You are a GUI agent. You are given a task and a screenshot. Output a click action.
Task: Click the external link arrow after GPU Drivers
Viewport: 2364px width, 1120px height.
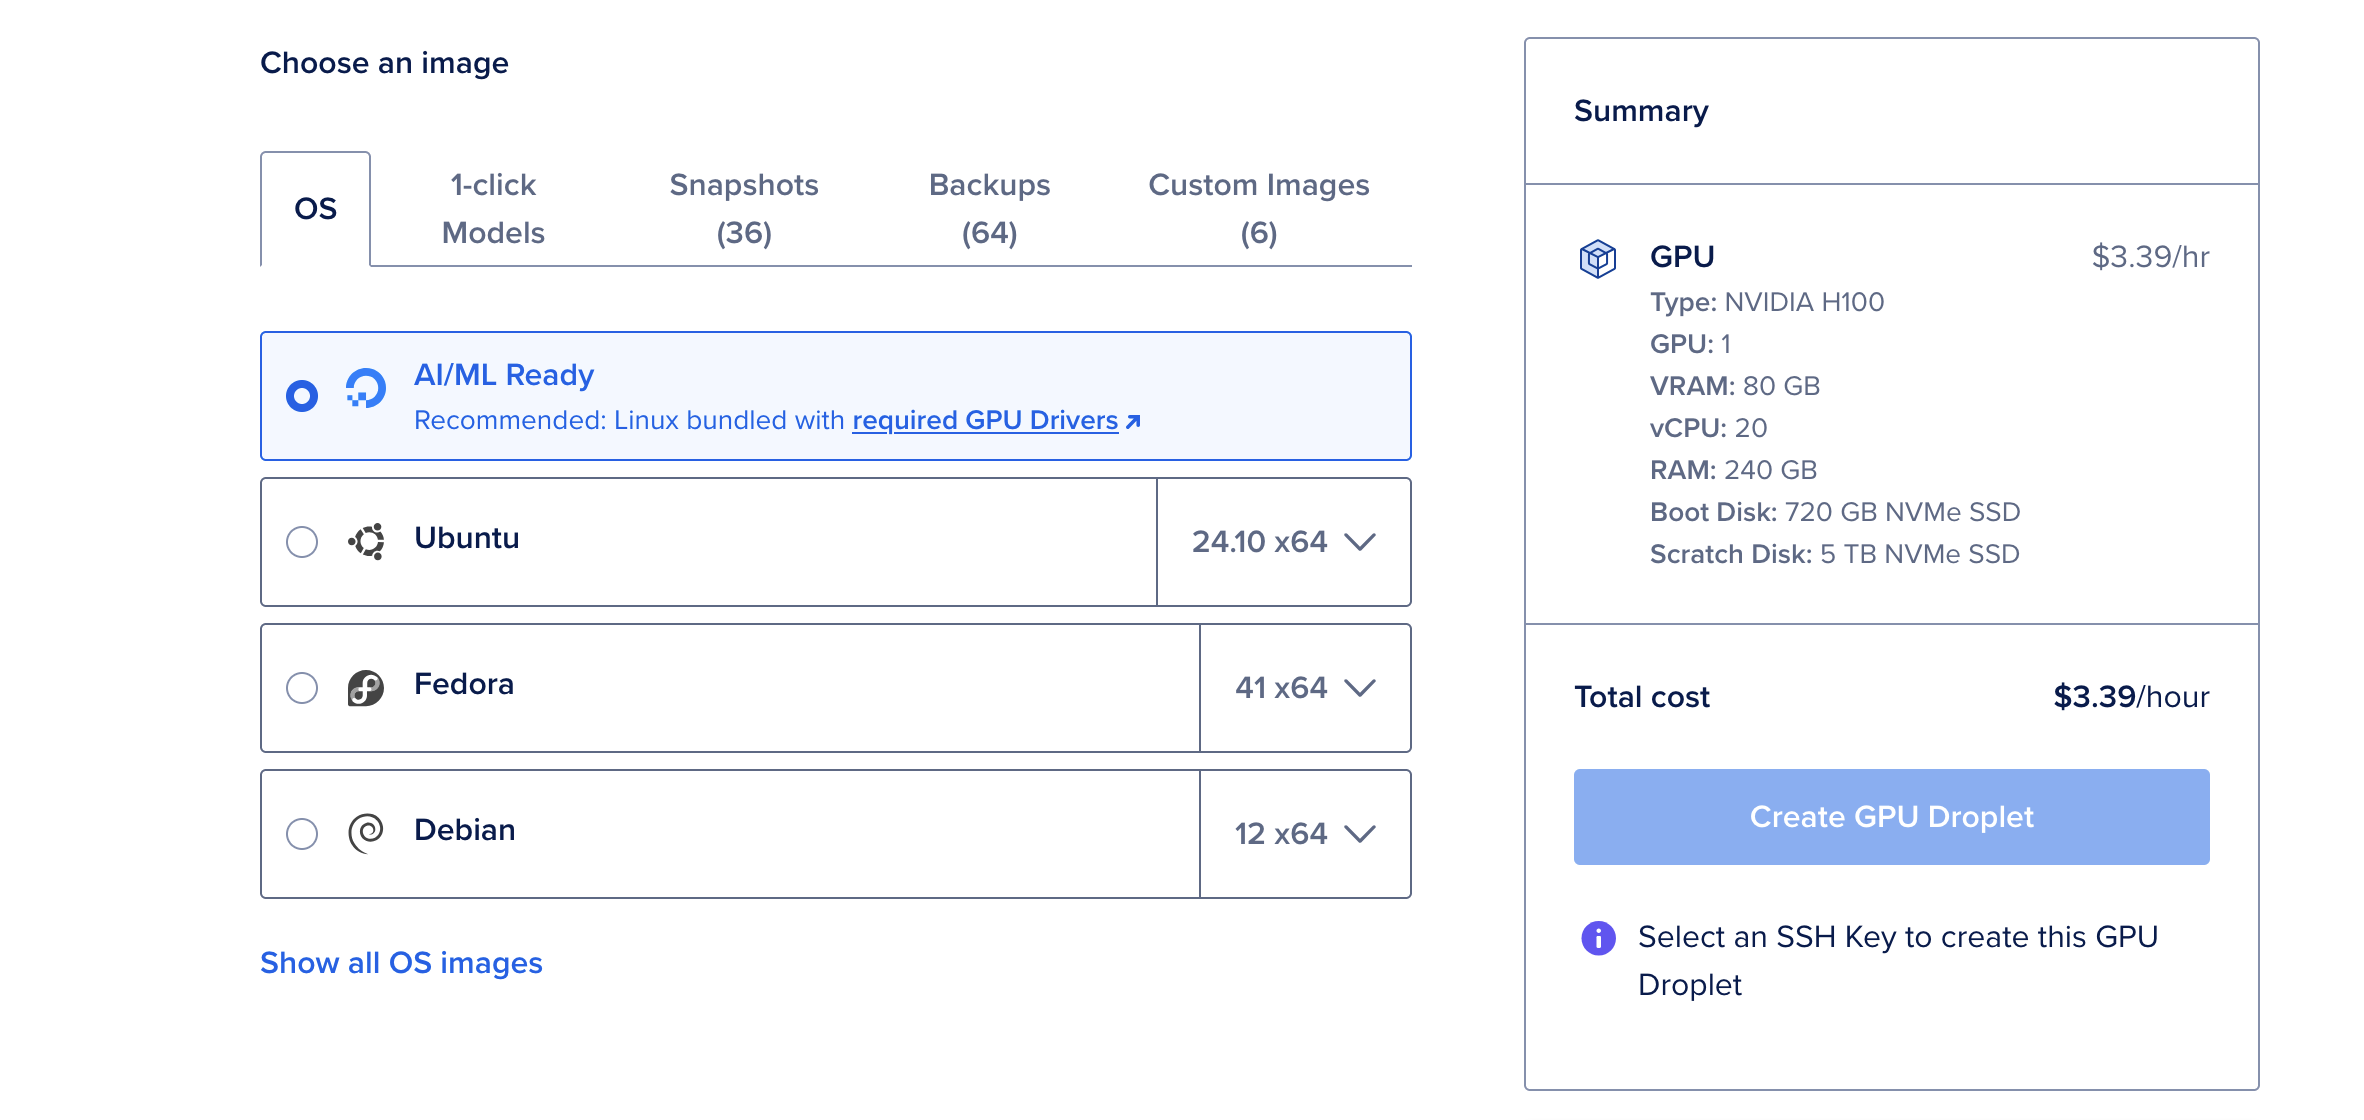(1133, 422)
